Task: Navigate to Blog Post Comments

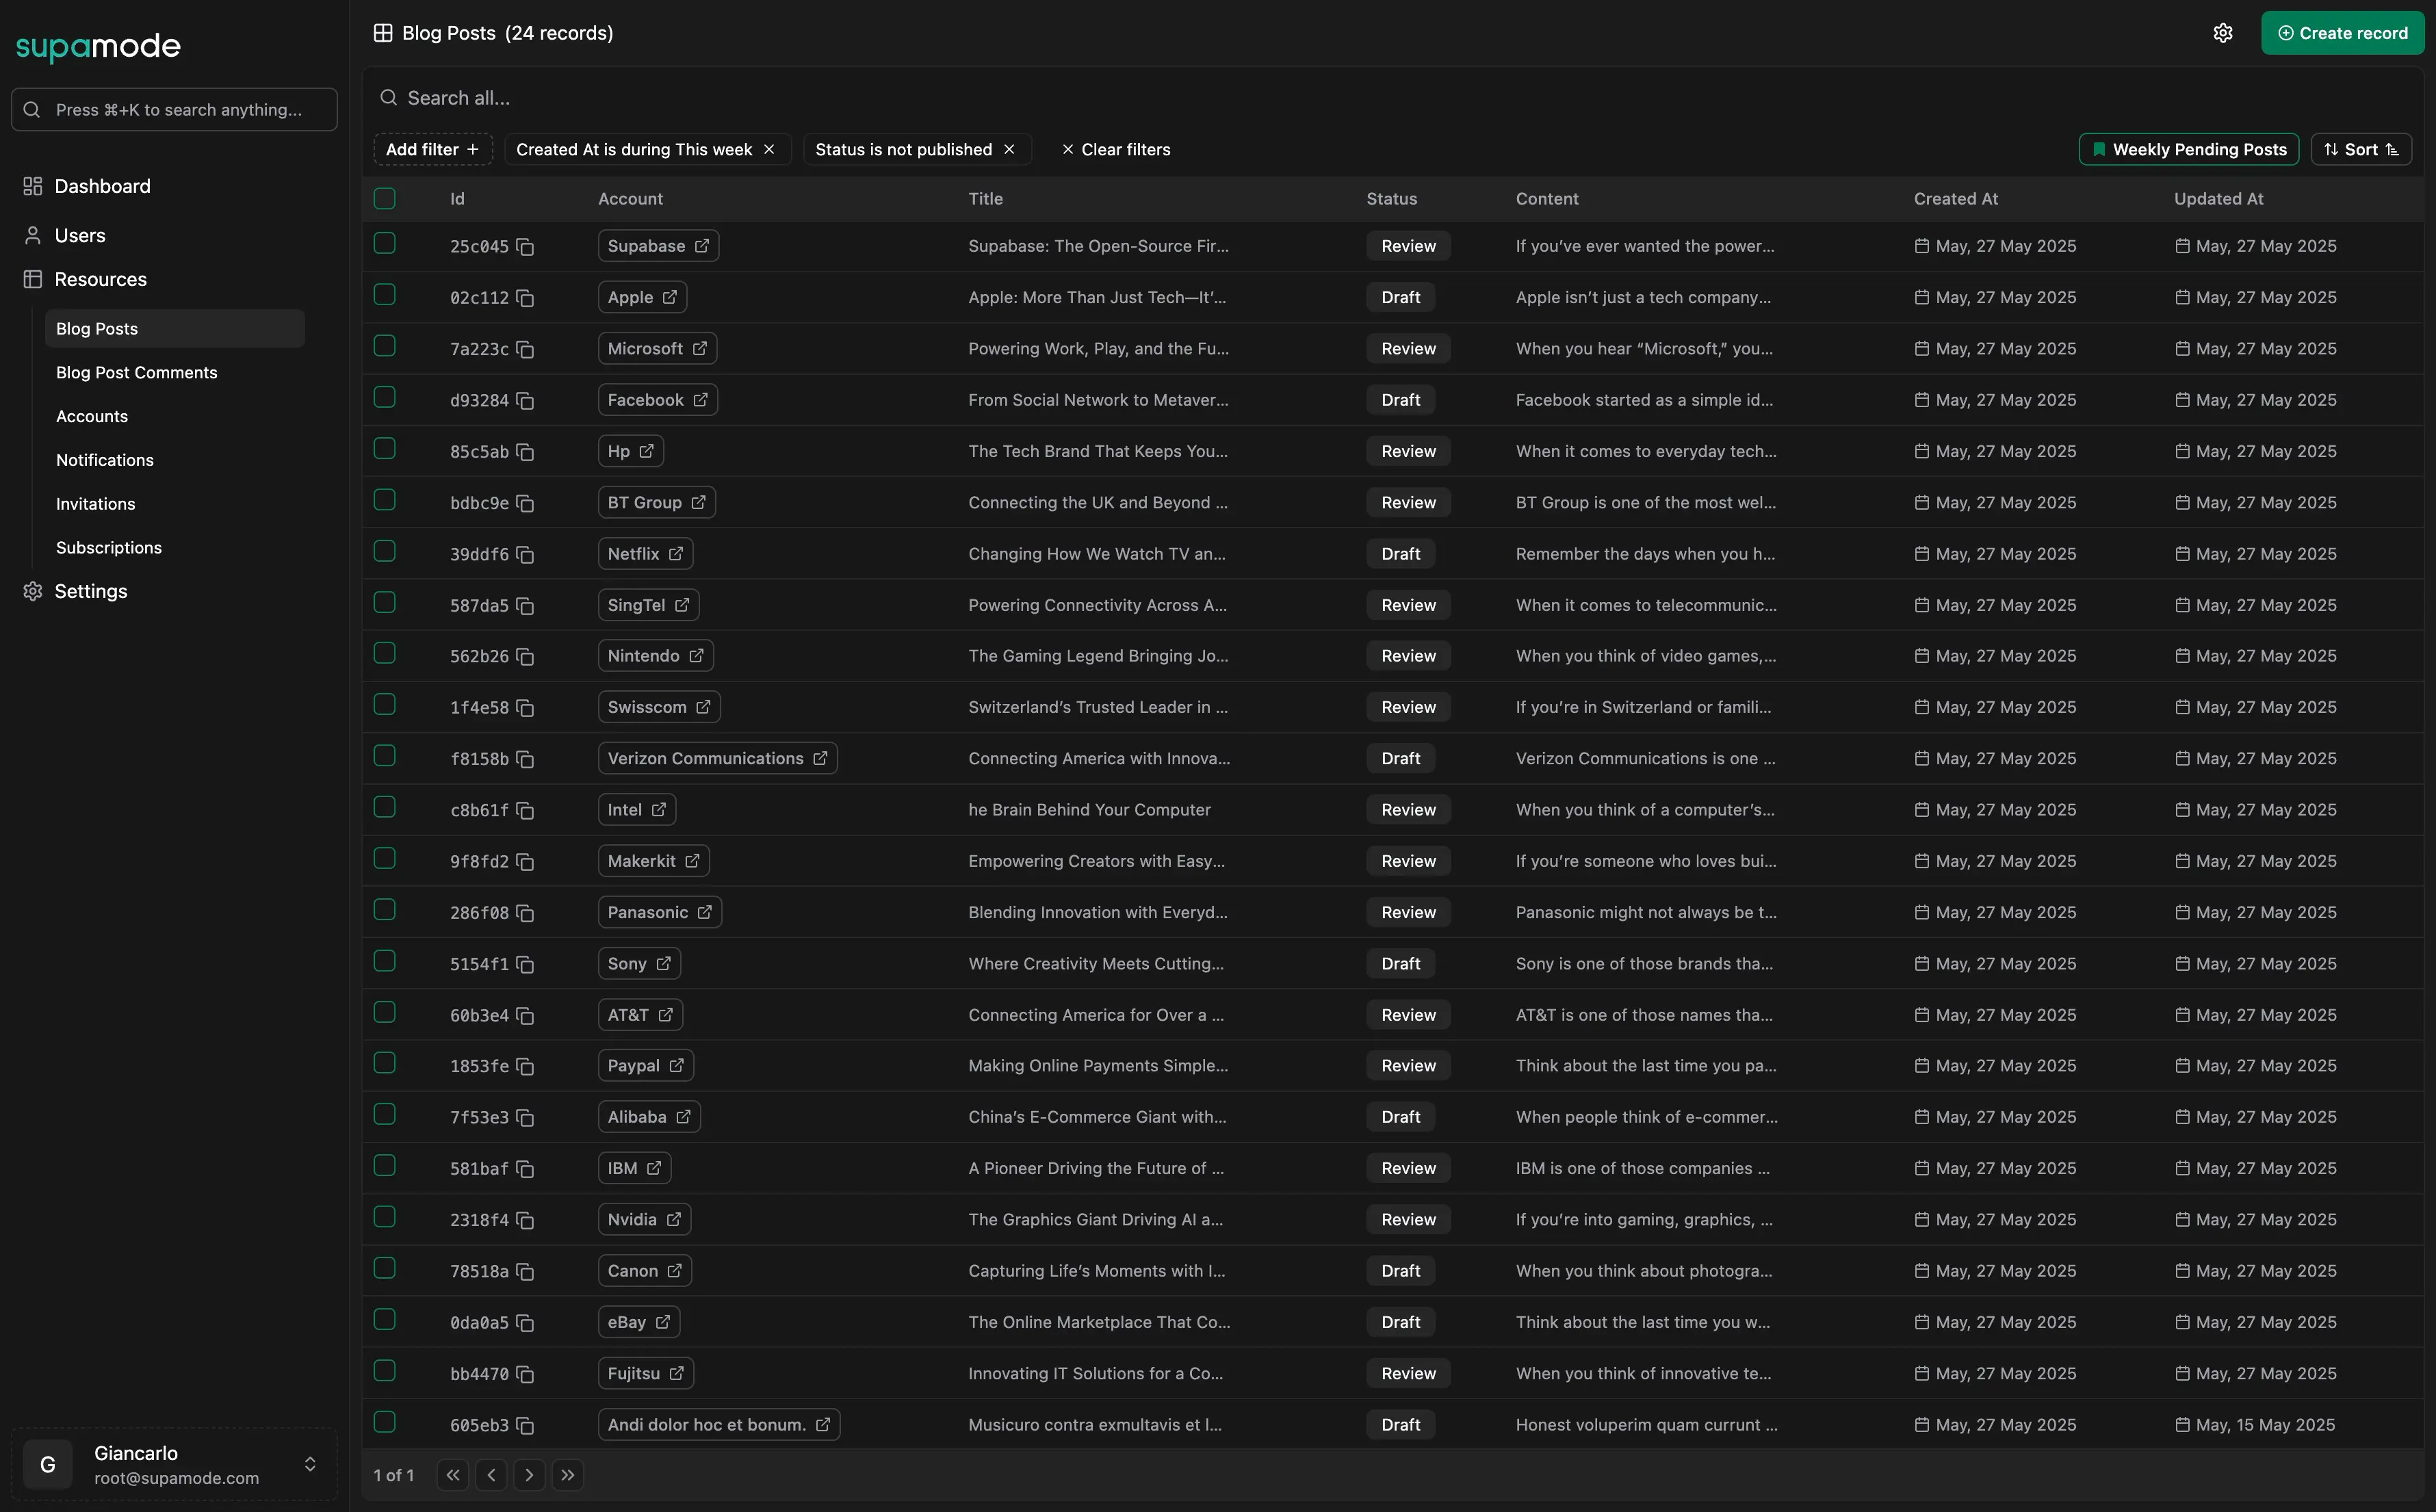Action: tap(137, 372)
